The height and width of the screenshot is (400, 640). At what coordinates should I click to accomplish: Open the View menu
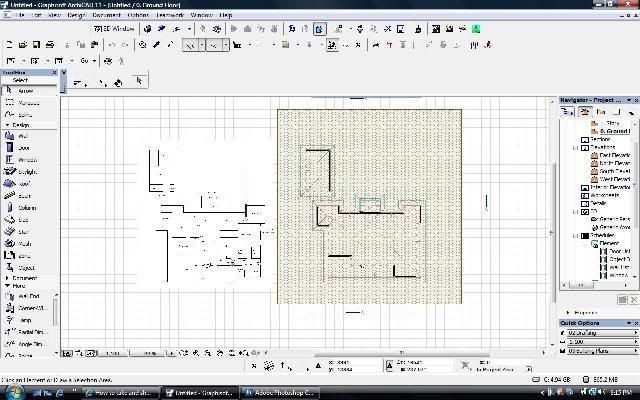pyautogui.click(x=54, y=15)
